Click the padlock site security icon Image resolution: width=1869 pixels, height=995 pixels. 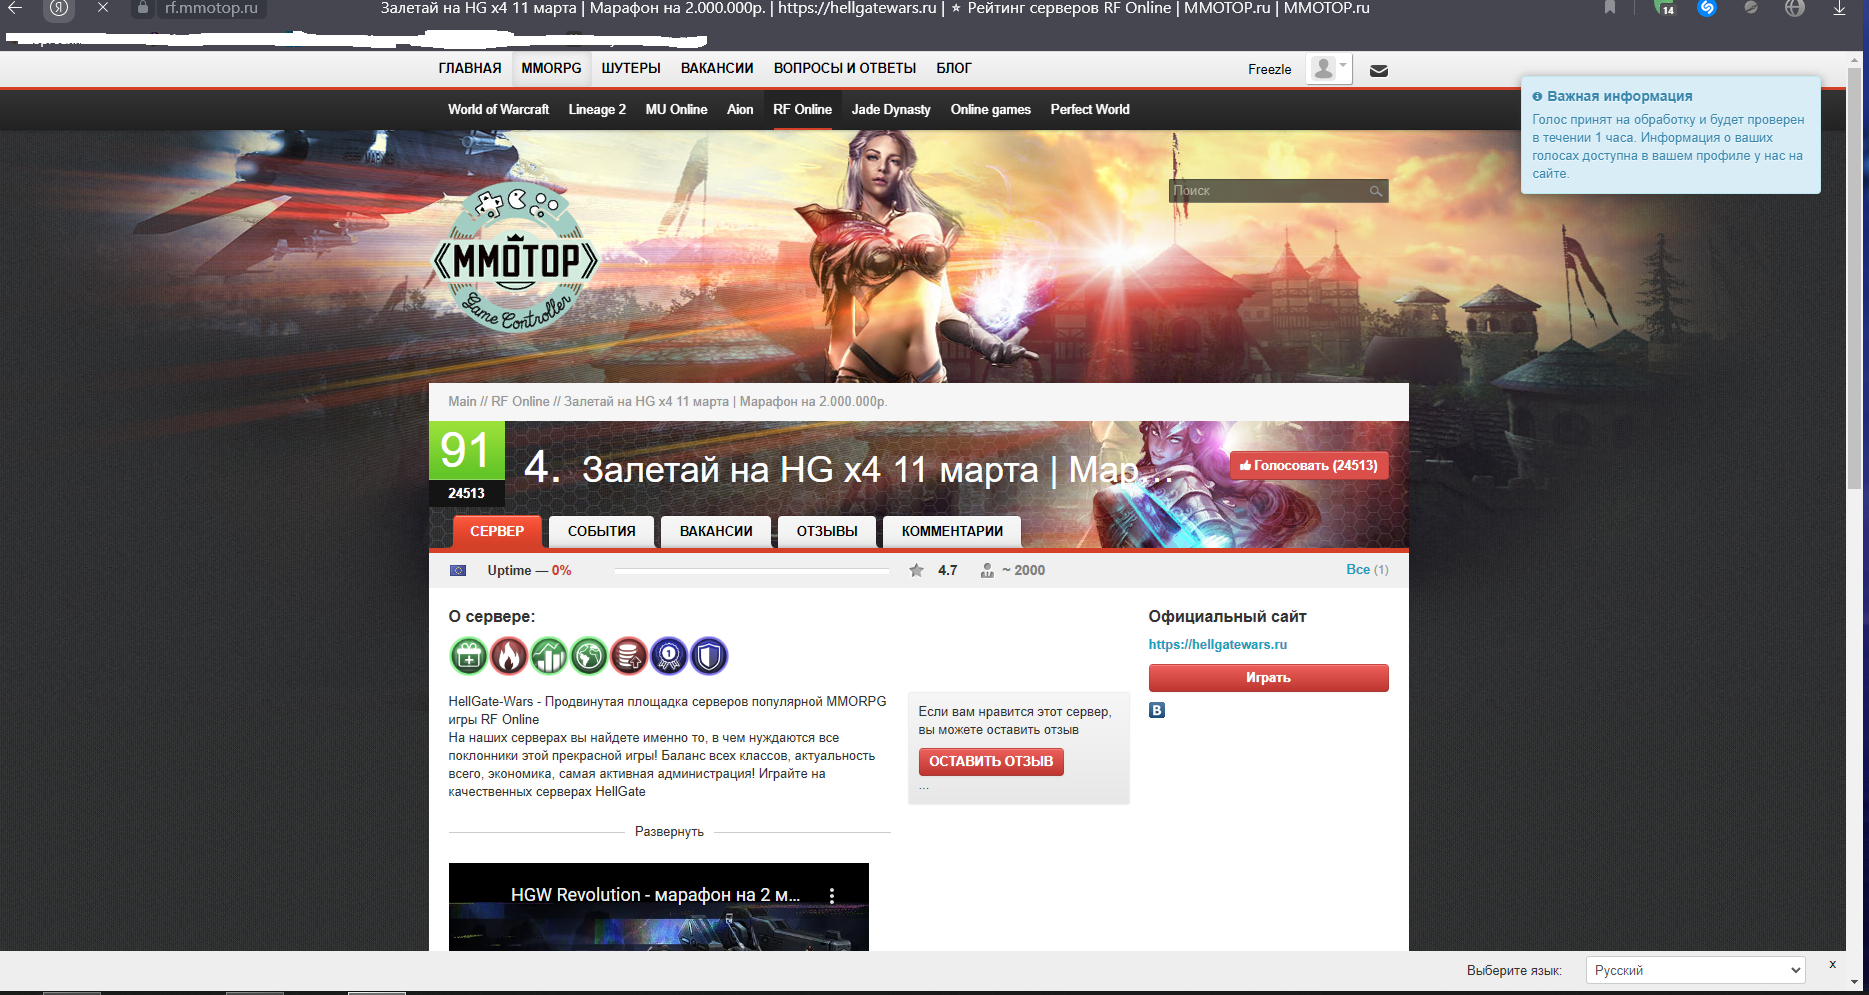(x=142, y=8)
